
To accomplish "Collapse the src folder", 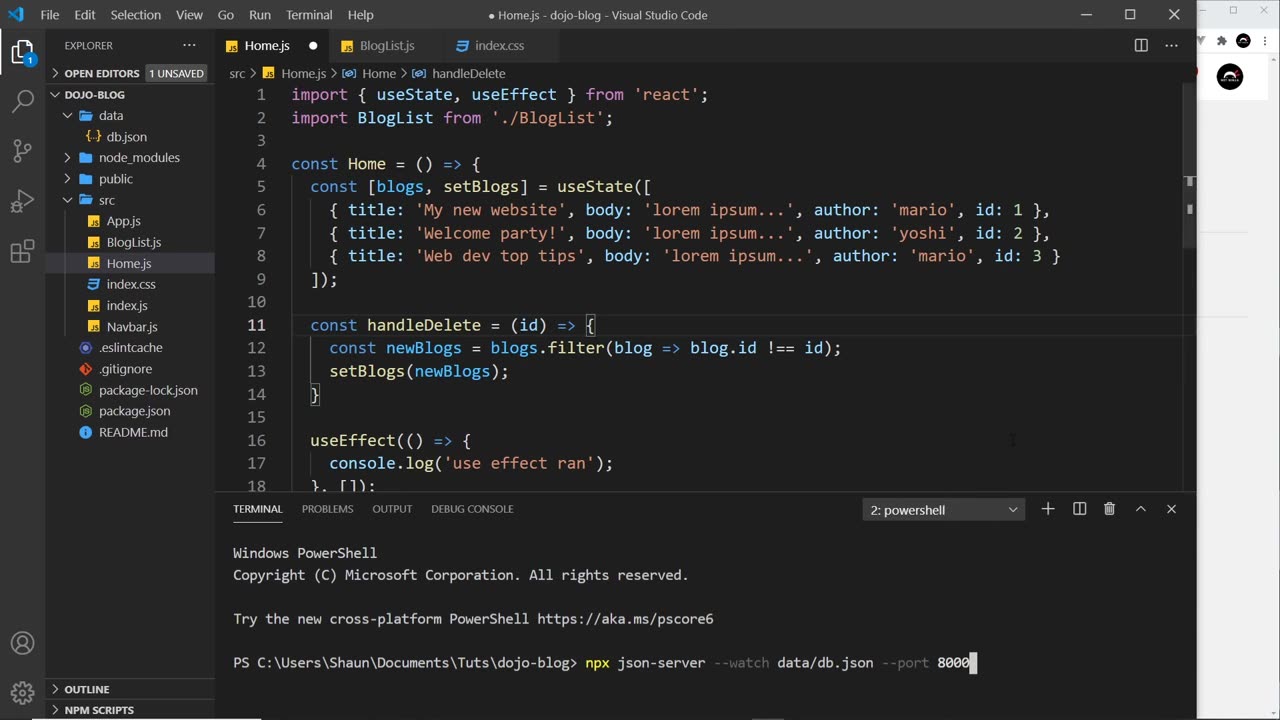I will pos(130,200).
